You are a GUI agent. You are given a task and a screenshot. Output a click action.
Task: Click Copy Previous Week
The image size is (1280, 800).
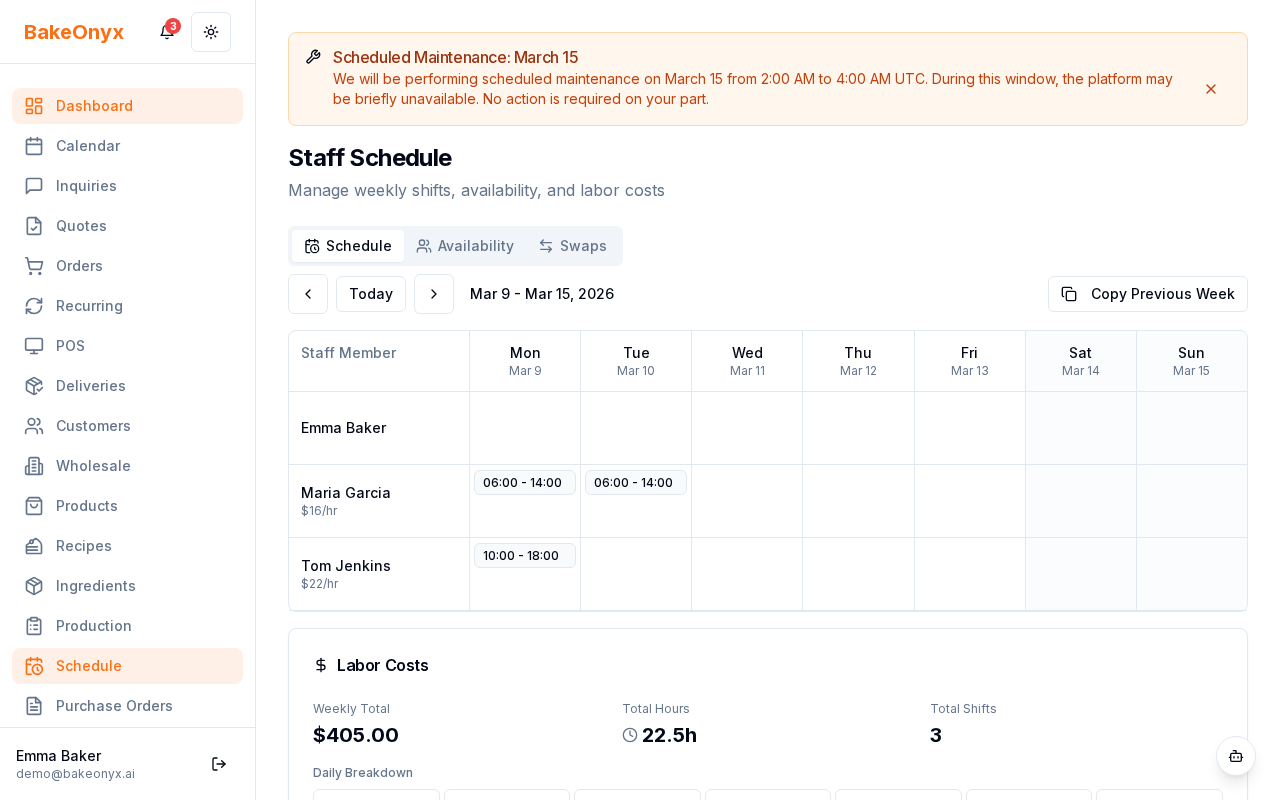click(x=1147, y=294)
